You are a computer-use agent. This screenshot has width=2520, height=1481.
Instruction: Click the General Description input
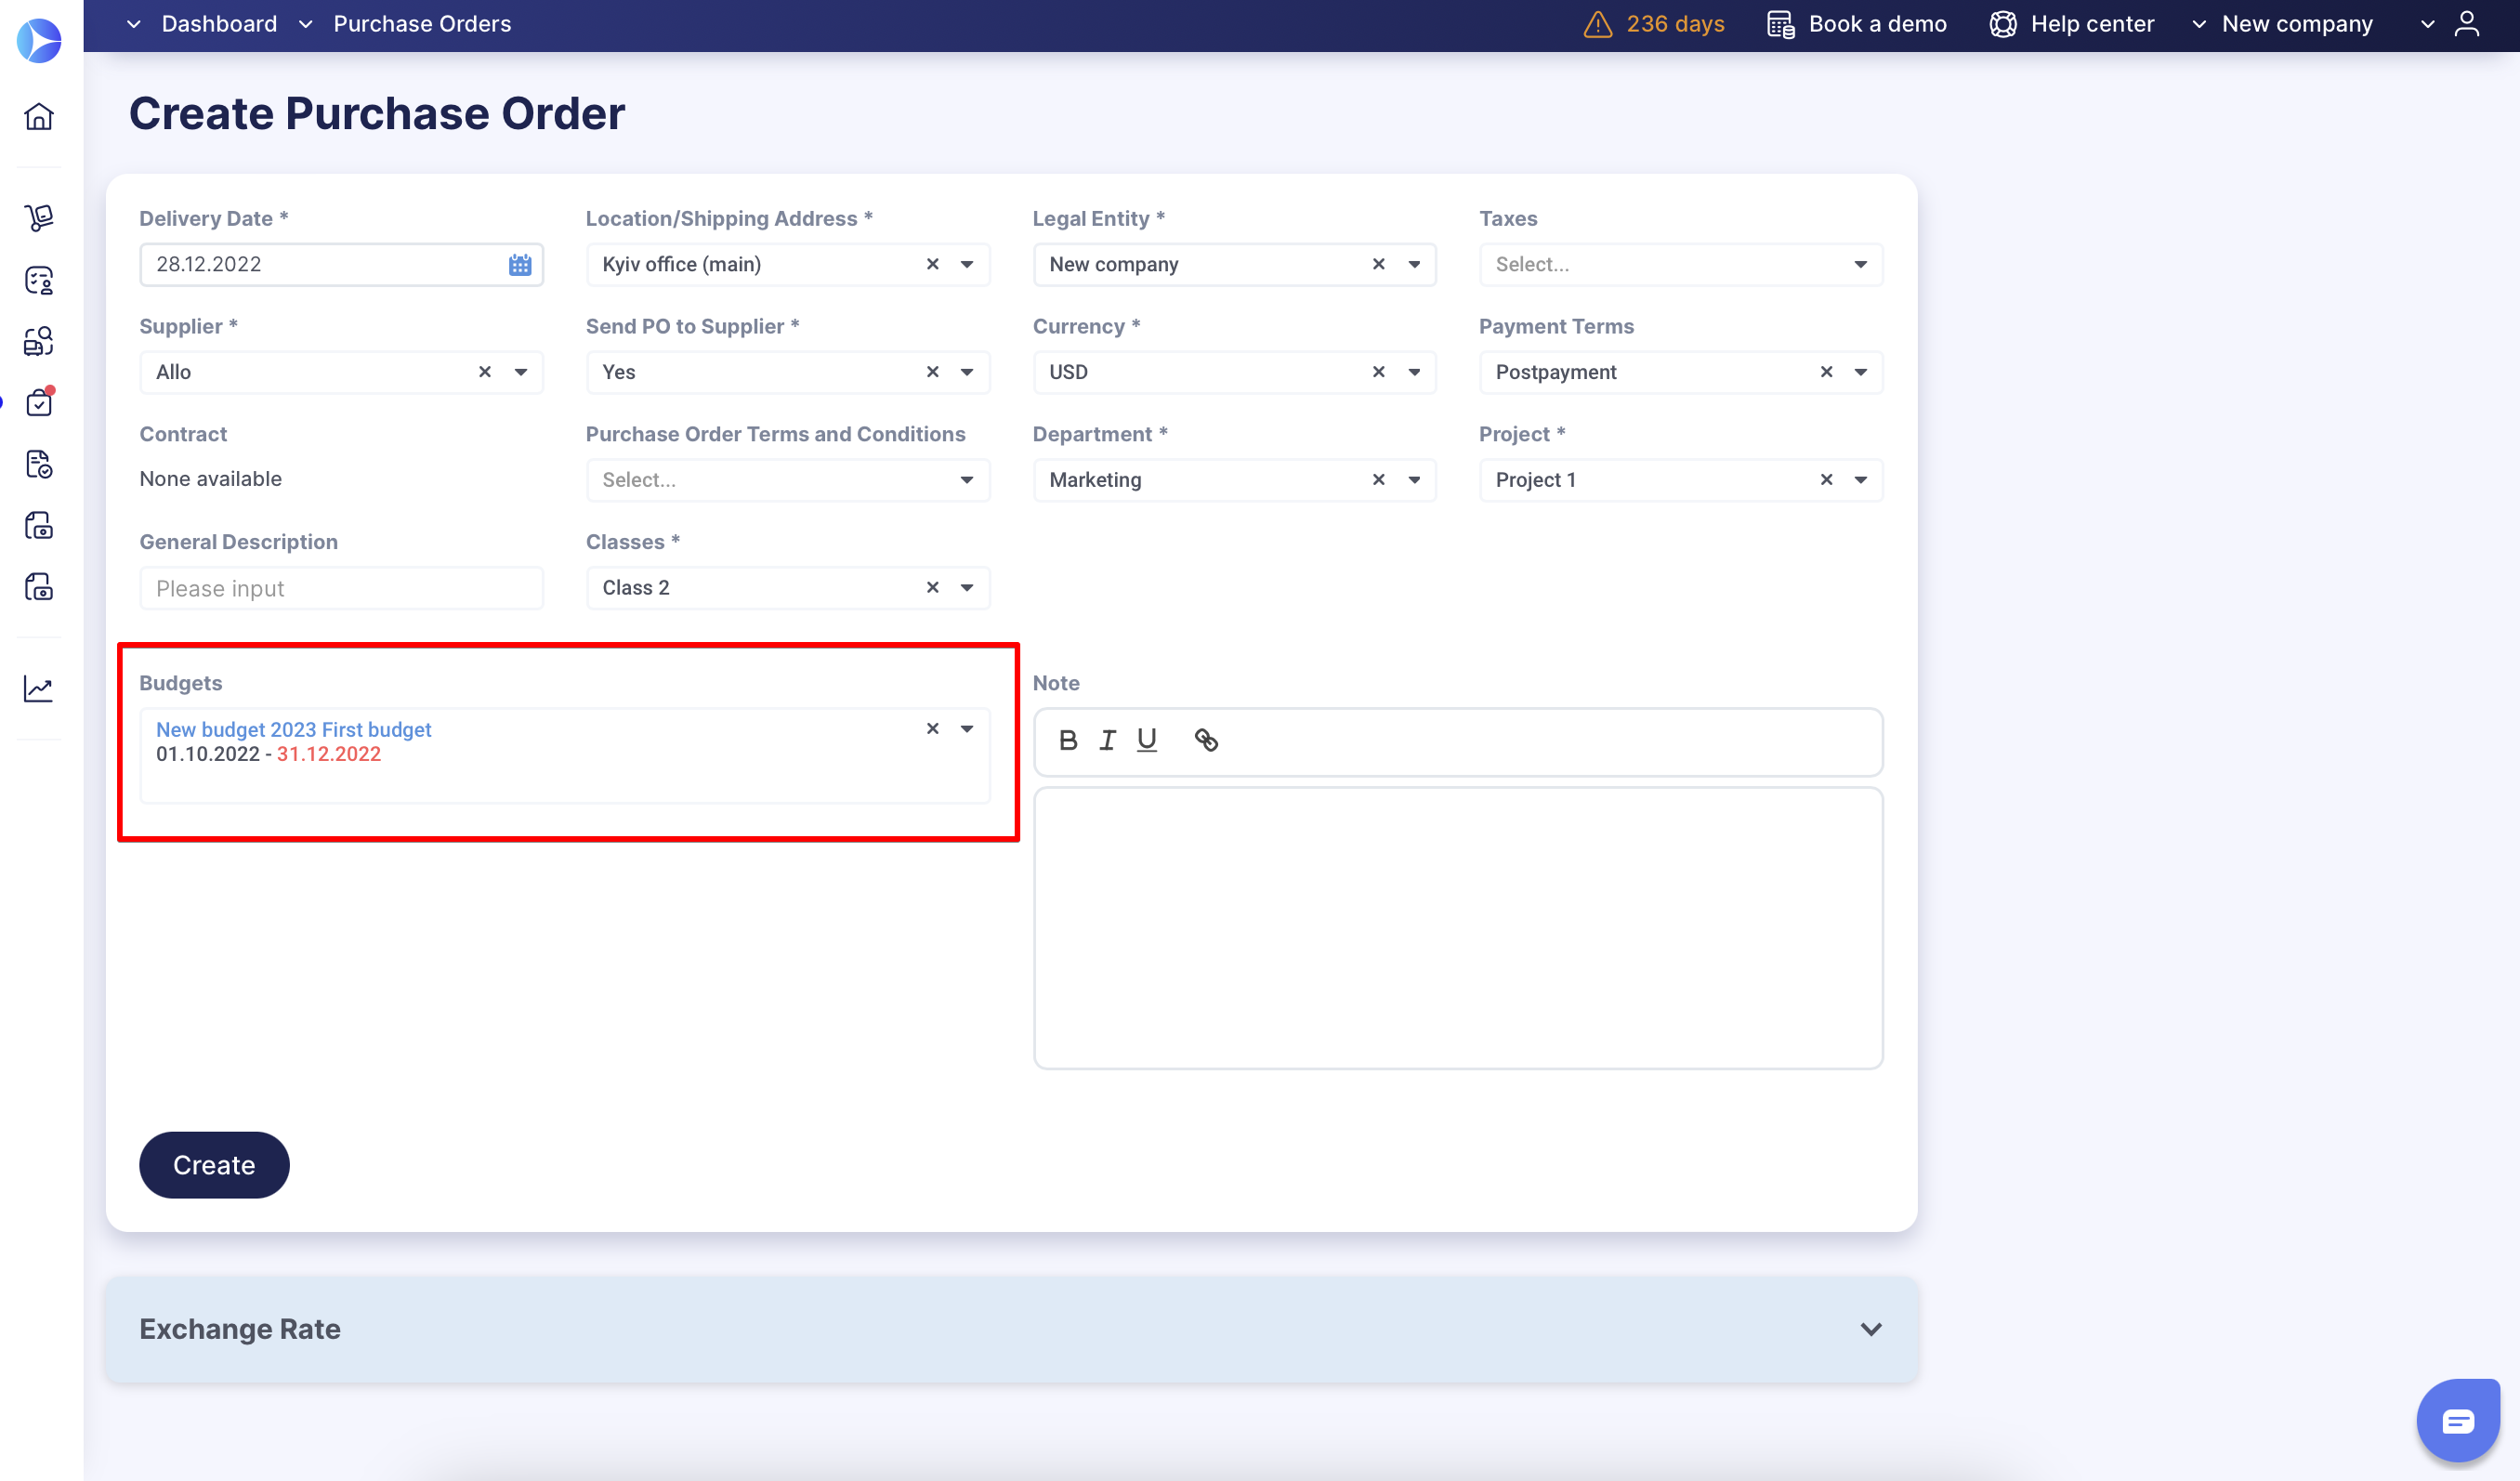(x=341, y=588)
